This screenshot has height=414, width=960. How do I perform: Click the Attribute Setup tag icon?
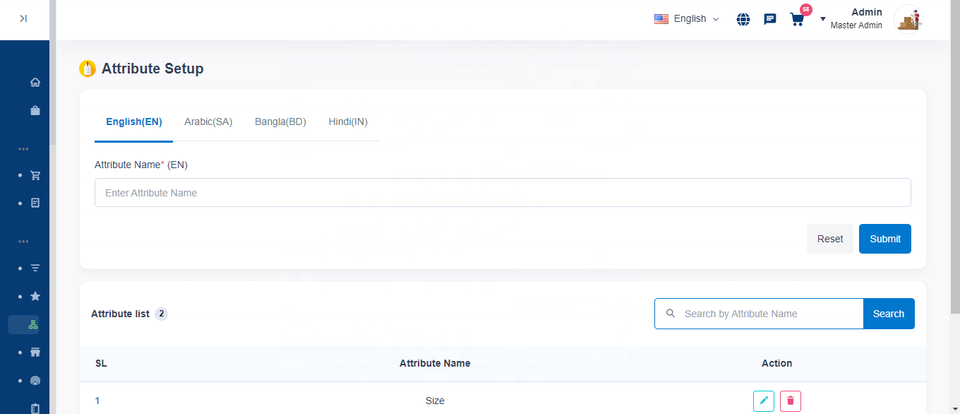tap(88, 69)
